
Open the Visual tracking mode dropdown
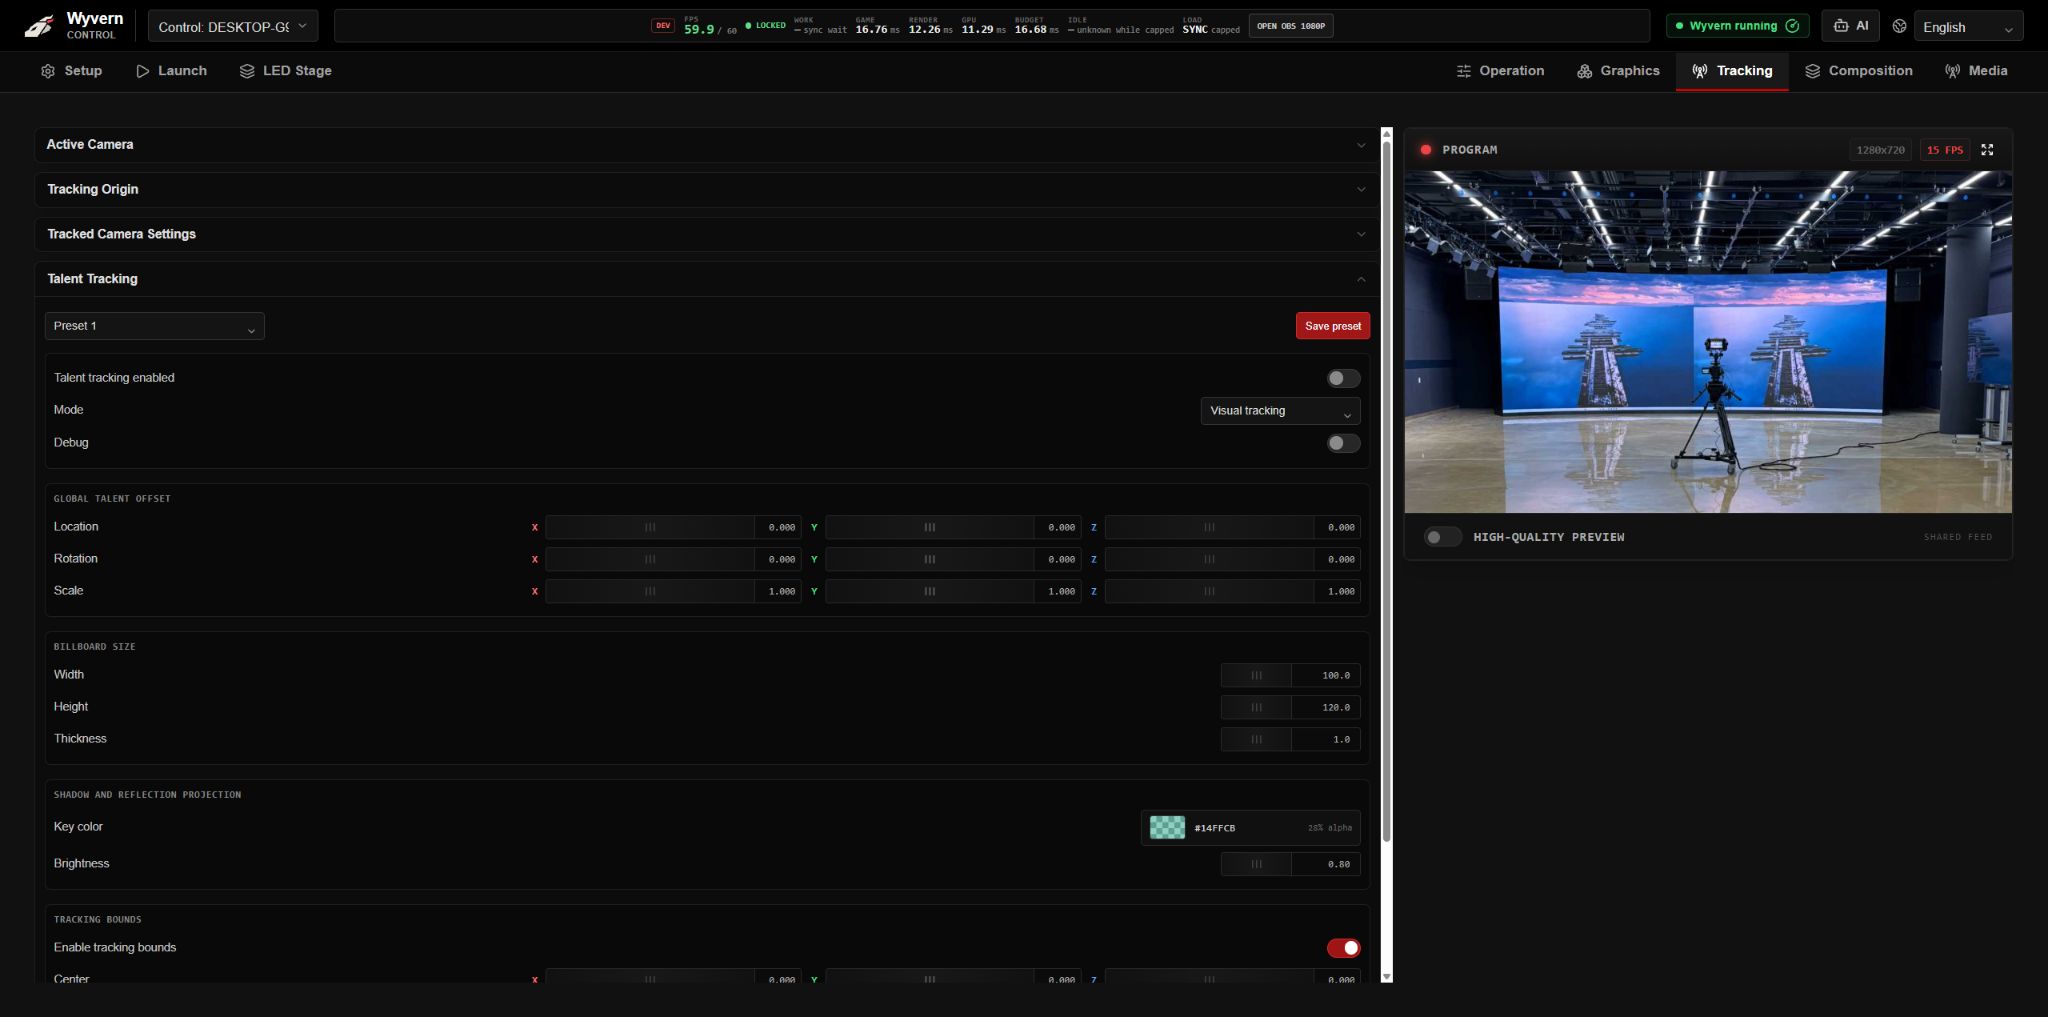1280,411
